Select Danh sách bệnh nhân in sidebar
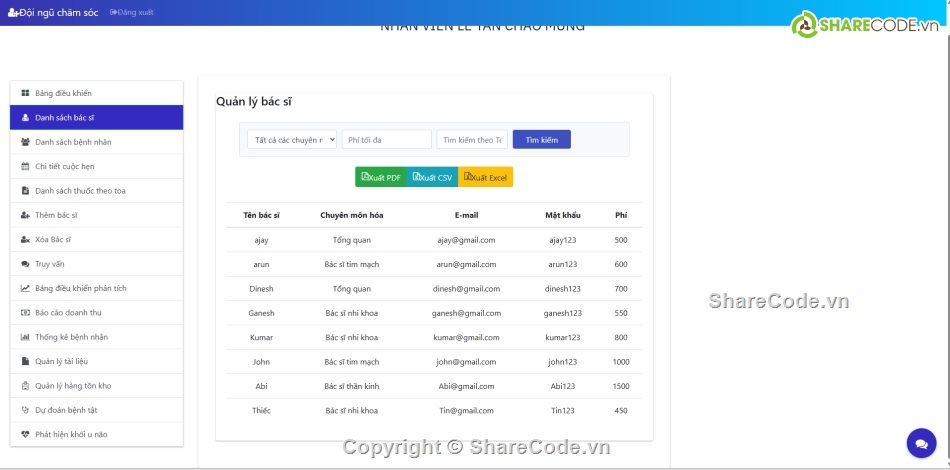The image size is (950, 470). click(96, 142)
